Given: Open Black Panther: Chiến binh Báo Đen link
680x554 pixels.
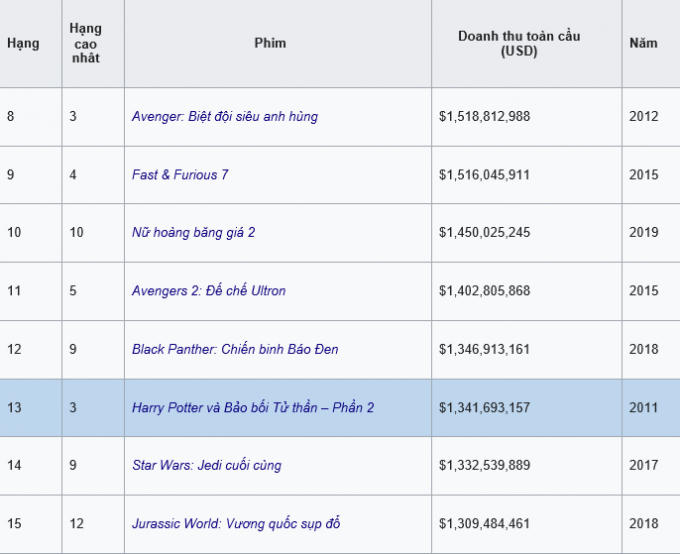Looking at the screenshot, I should tap(235, 349).
